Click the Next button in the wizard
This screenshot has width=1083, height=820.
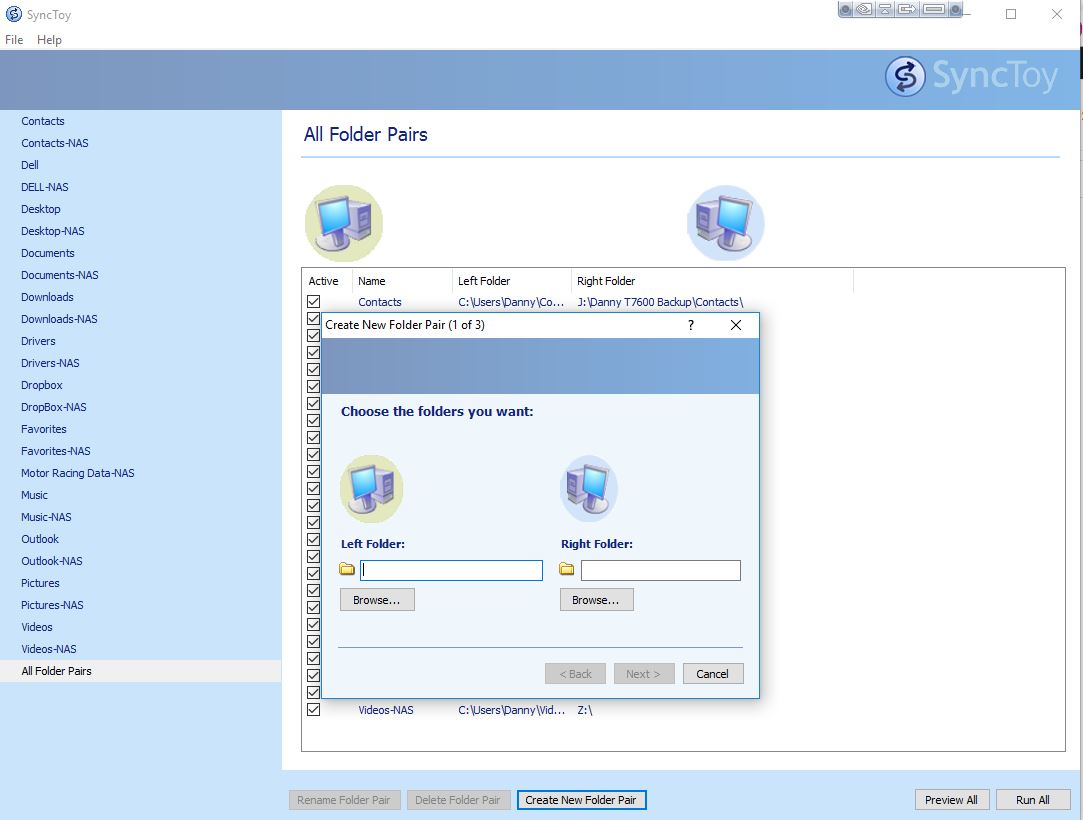(x=644, y=674)
